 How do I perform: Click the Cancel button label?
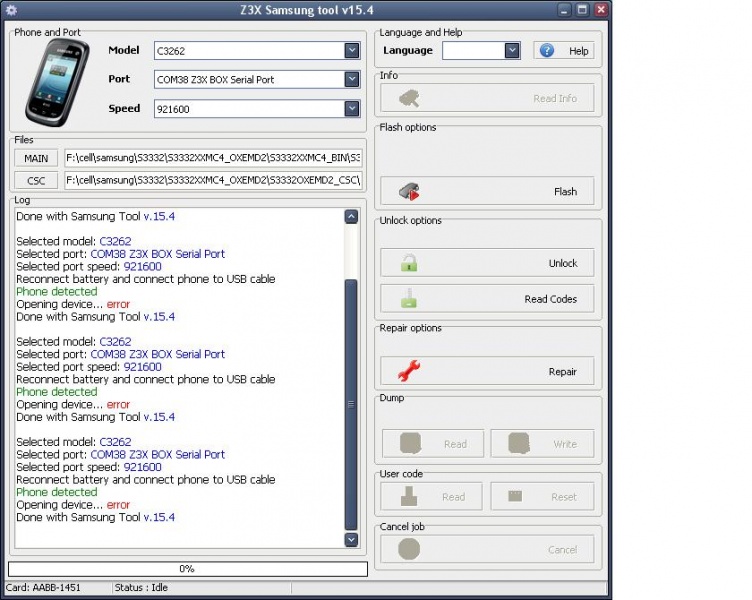[x=563, y=550]
